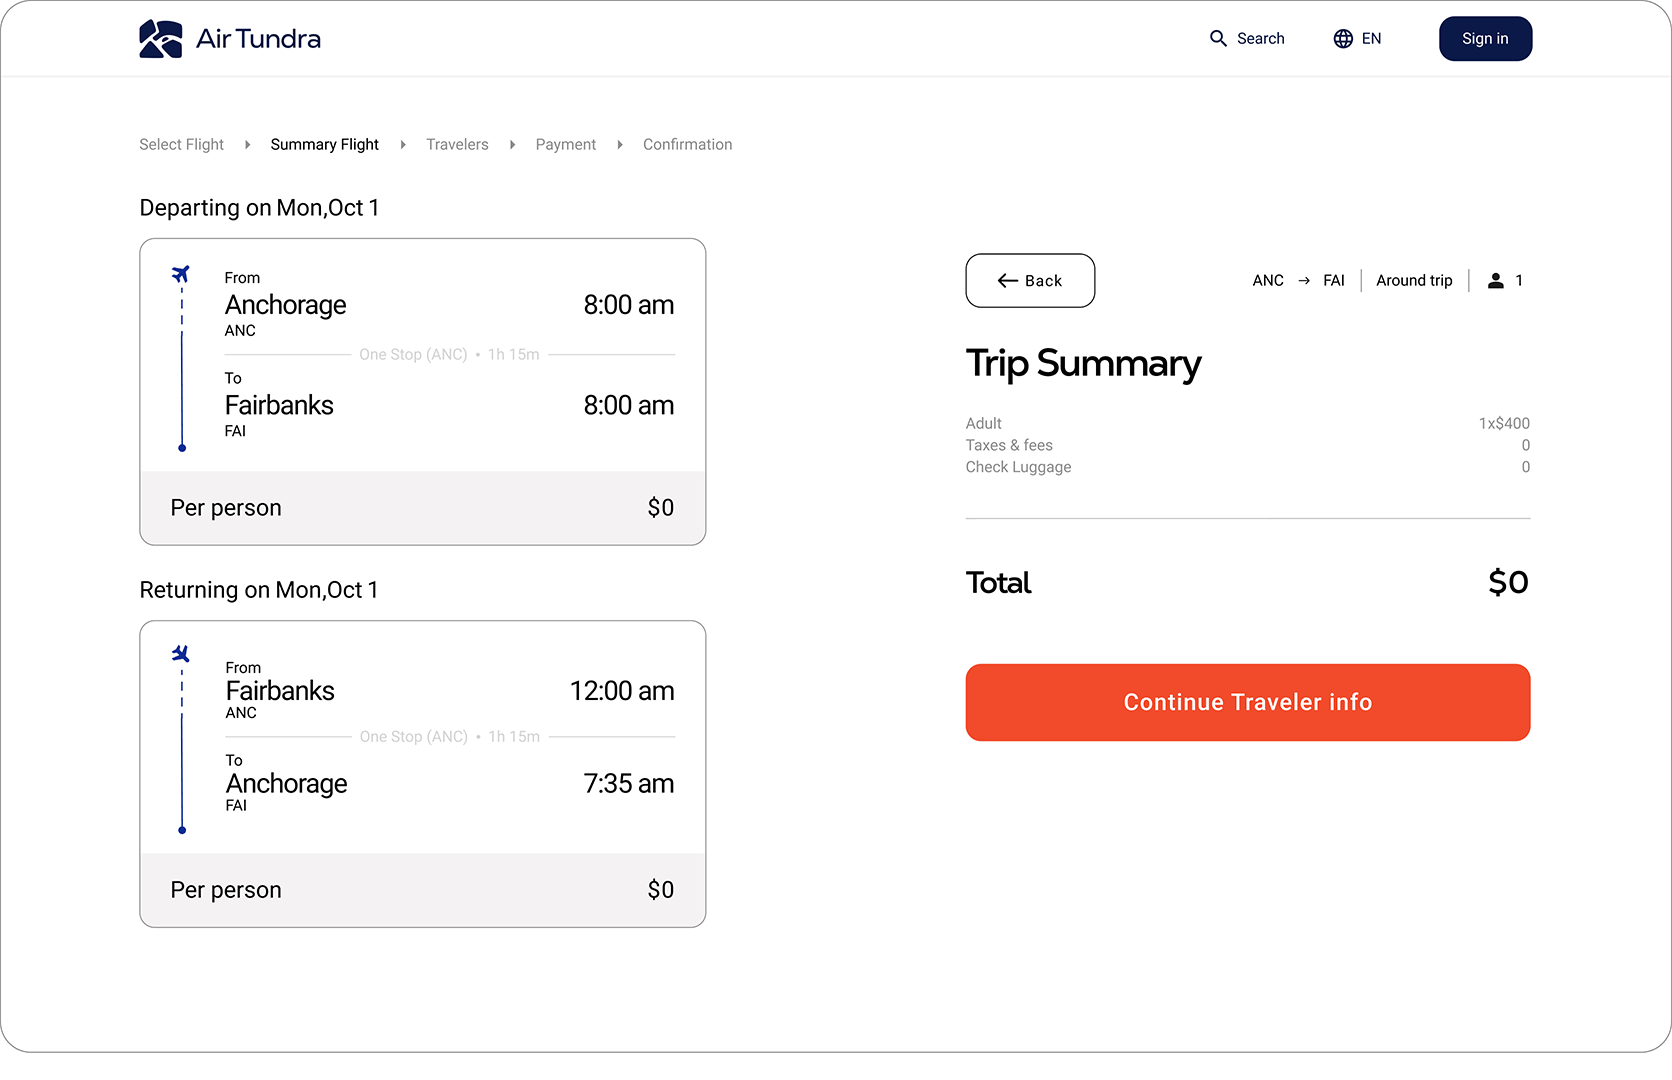
Task: Click the globe language icon
Action: click(x=1343, y=39)
